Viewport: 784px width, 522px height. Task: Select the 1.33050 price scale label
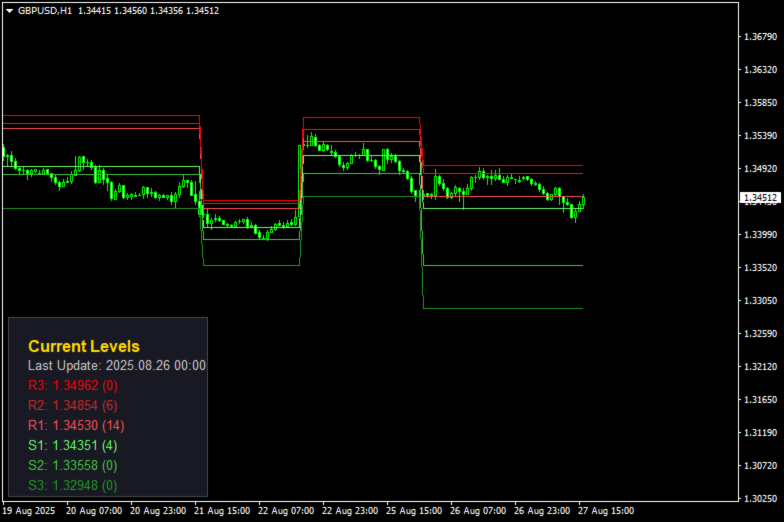click(x=760, y=300)
